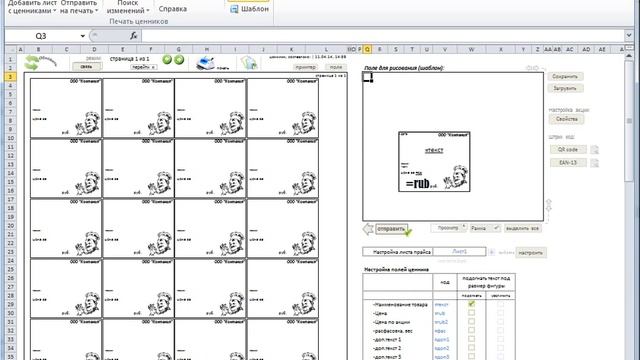Click the first price tag in the top row
This screenshot has width=640, height=360.
tap(66, 108)
